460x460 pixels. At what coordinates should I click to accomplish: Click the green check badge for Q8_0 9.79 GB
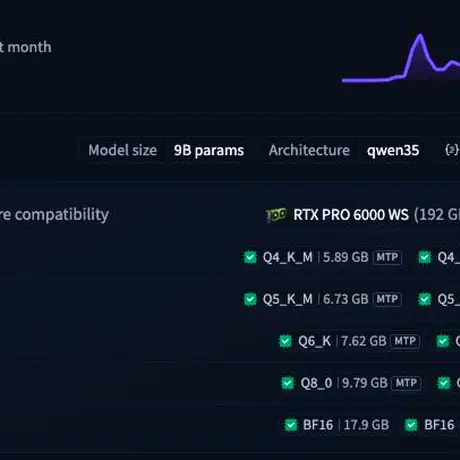click(288, 383)
